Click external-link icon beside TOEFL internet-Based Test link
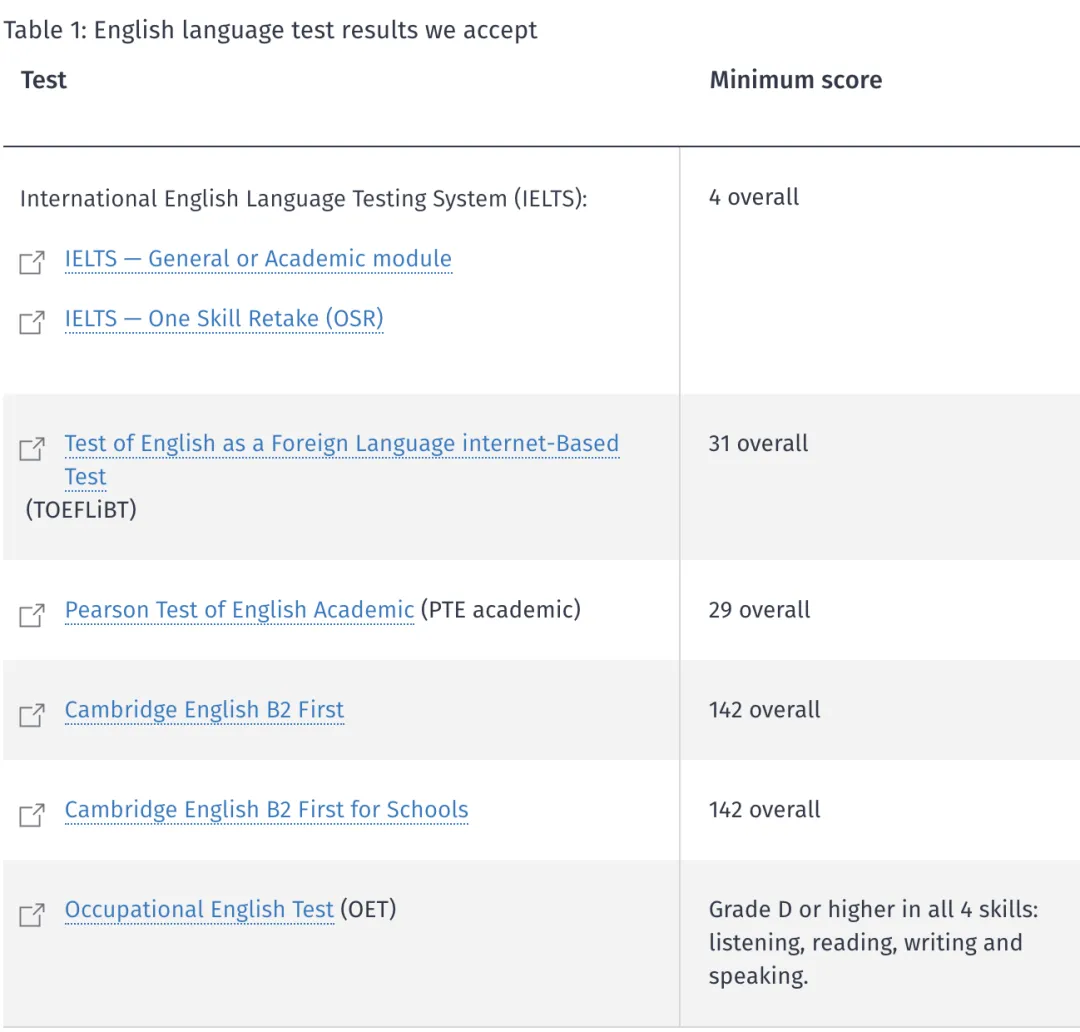The image size is (1080, 1032). click(32, 448)
